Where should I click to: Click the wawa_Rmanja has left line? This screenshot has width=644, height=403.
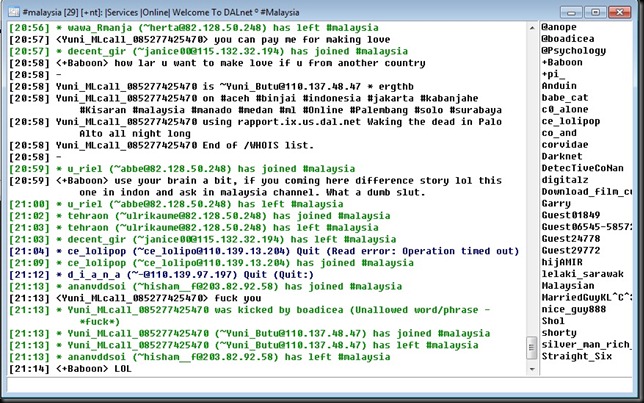click(194, 28)
